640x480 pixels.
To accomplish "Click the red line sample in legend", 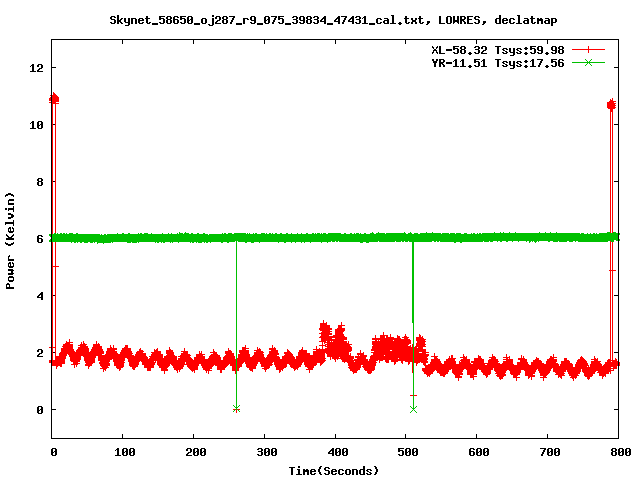I will point(588,50).
